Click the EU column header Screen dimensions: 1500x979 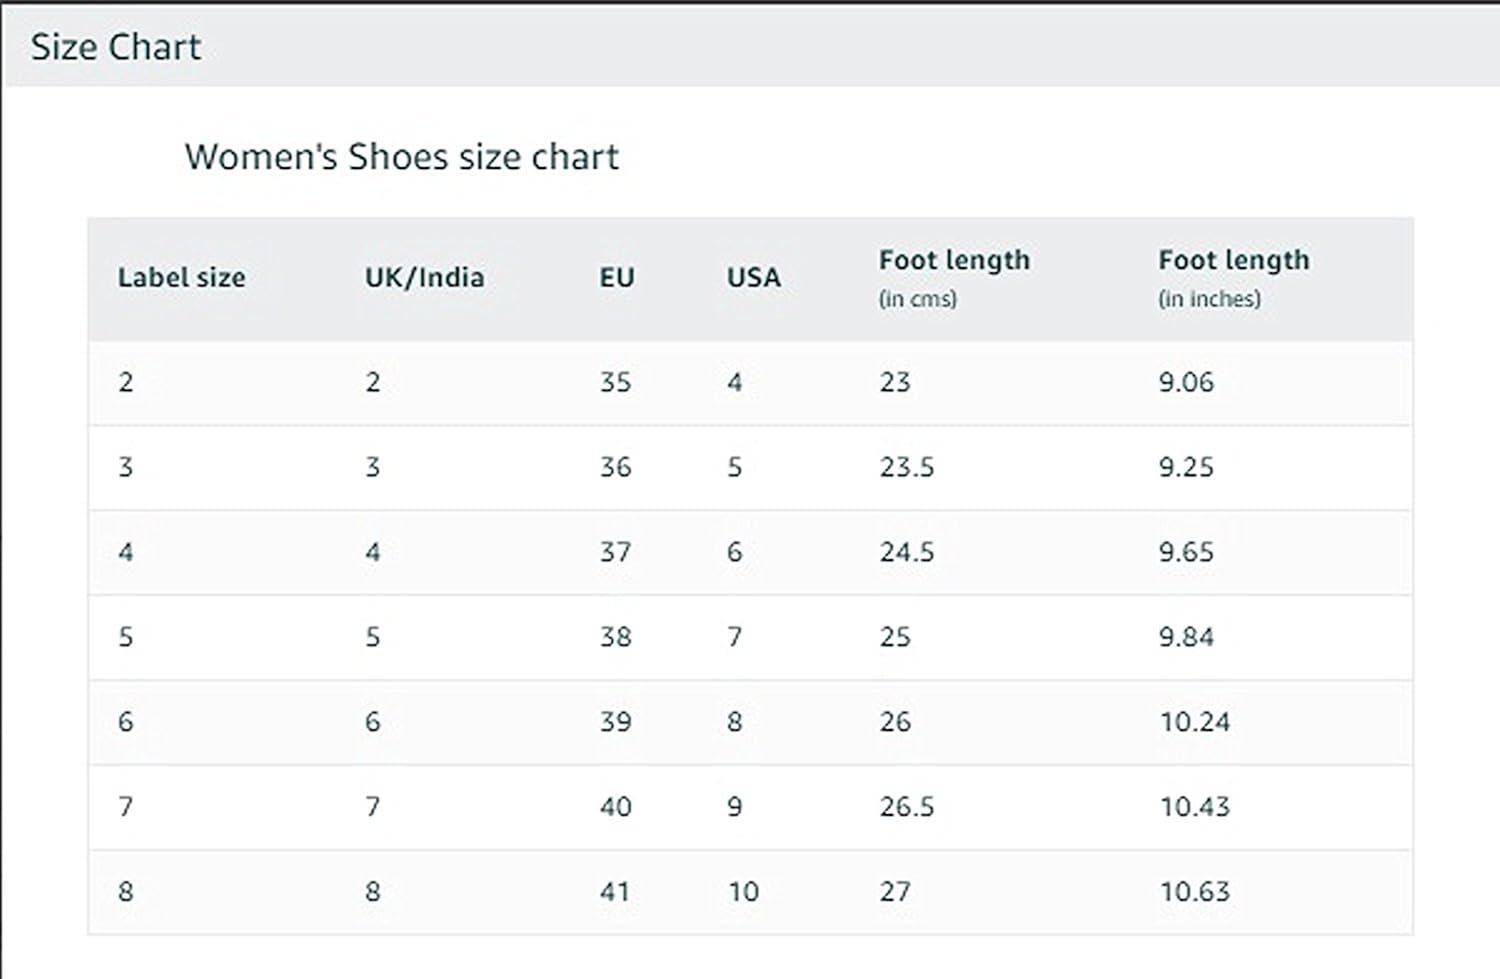click(x=617, y=277)
